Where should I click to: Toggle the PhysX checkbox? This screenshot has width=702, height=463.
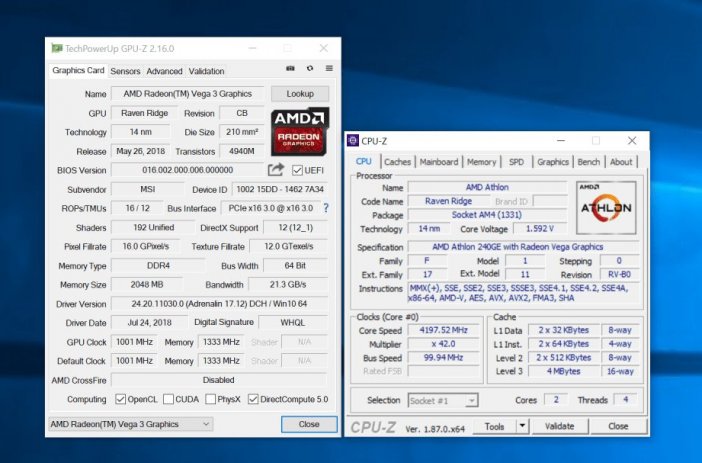(210, 399)
